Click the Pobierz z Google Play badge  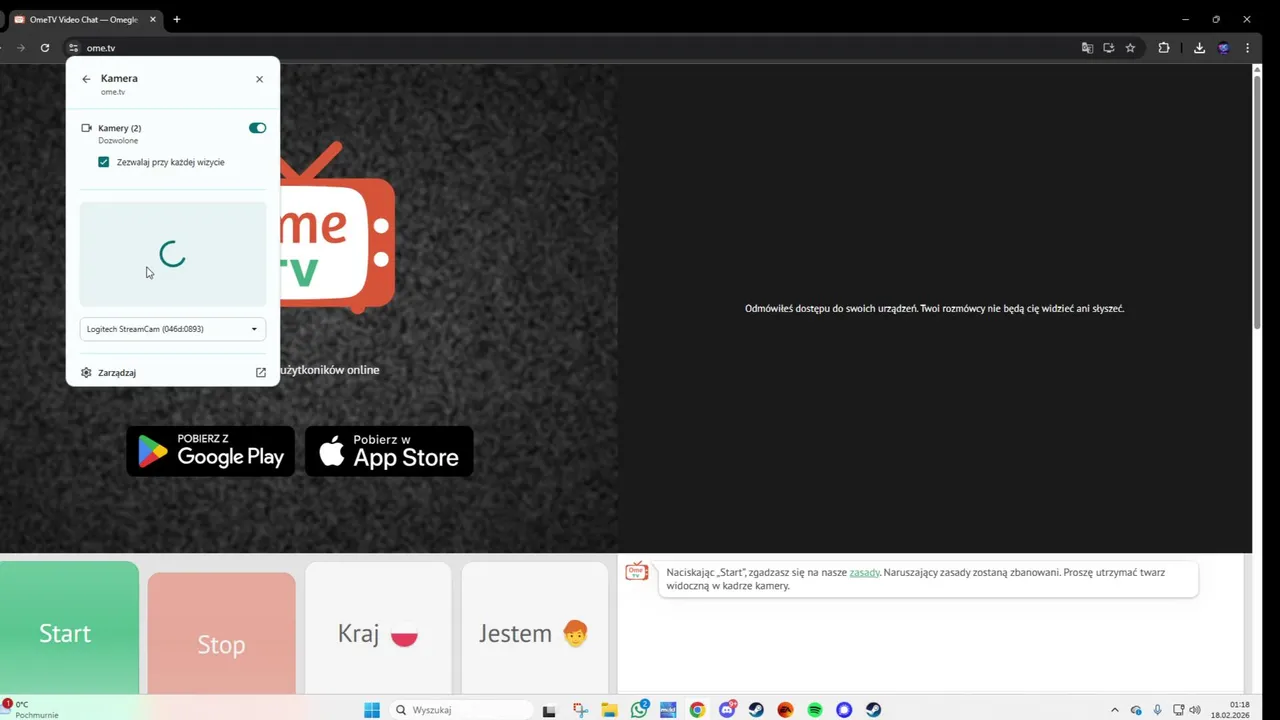[x=210, y=451]
